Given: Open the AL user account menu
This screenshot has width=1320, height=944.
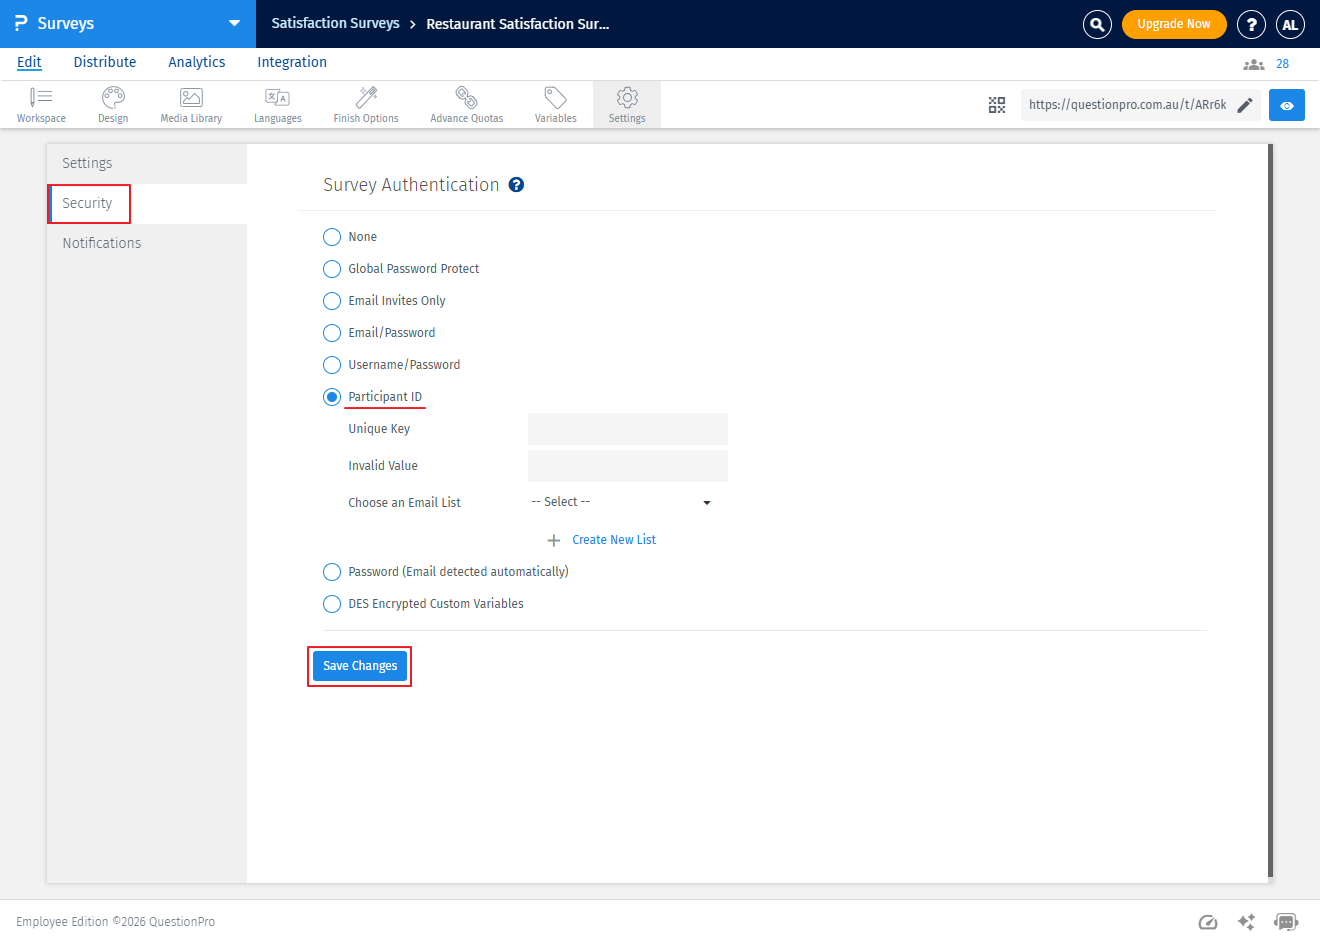Looking at the screenshot, I should click(1290, 25).
